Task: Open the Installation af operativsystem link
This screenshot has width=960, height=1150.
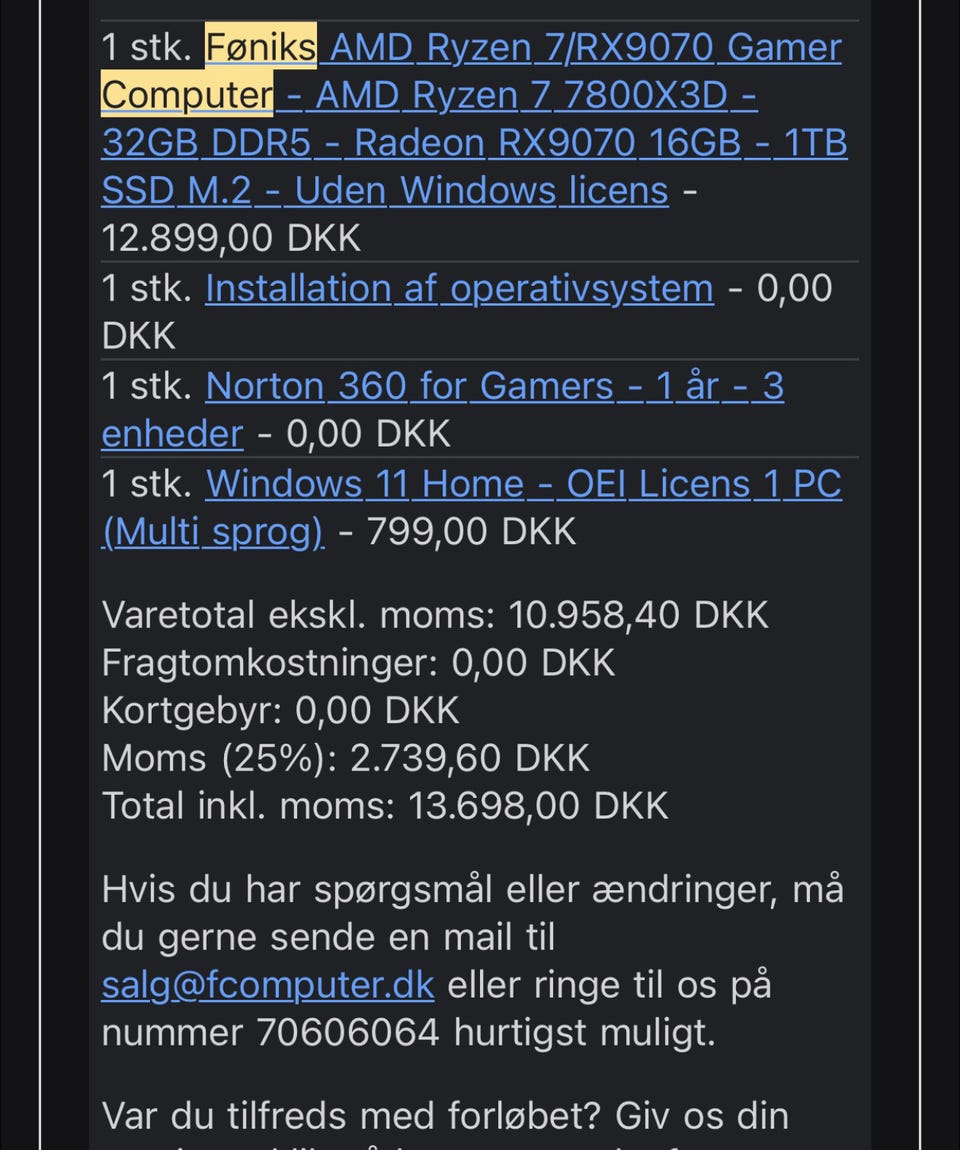Action: (x=459, y=289)
